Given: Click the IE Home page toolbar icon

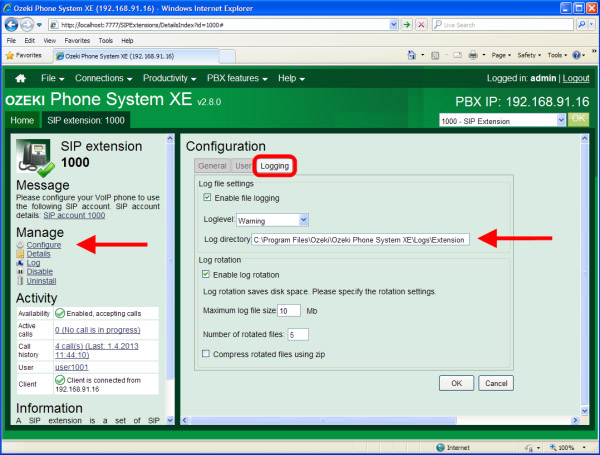Looking at the screenshot, I should (412, 55).
